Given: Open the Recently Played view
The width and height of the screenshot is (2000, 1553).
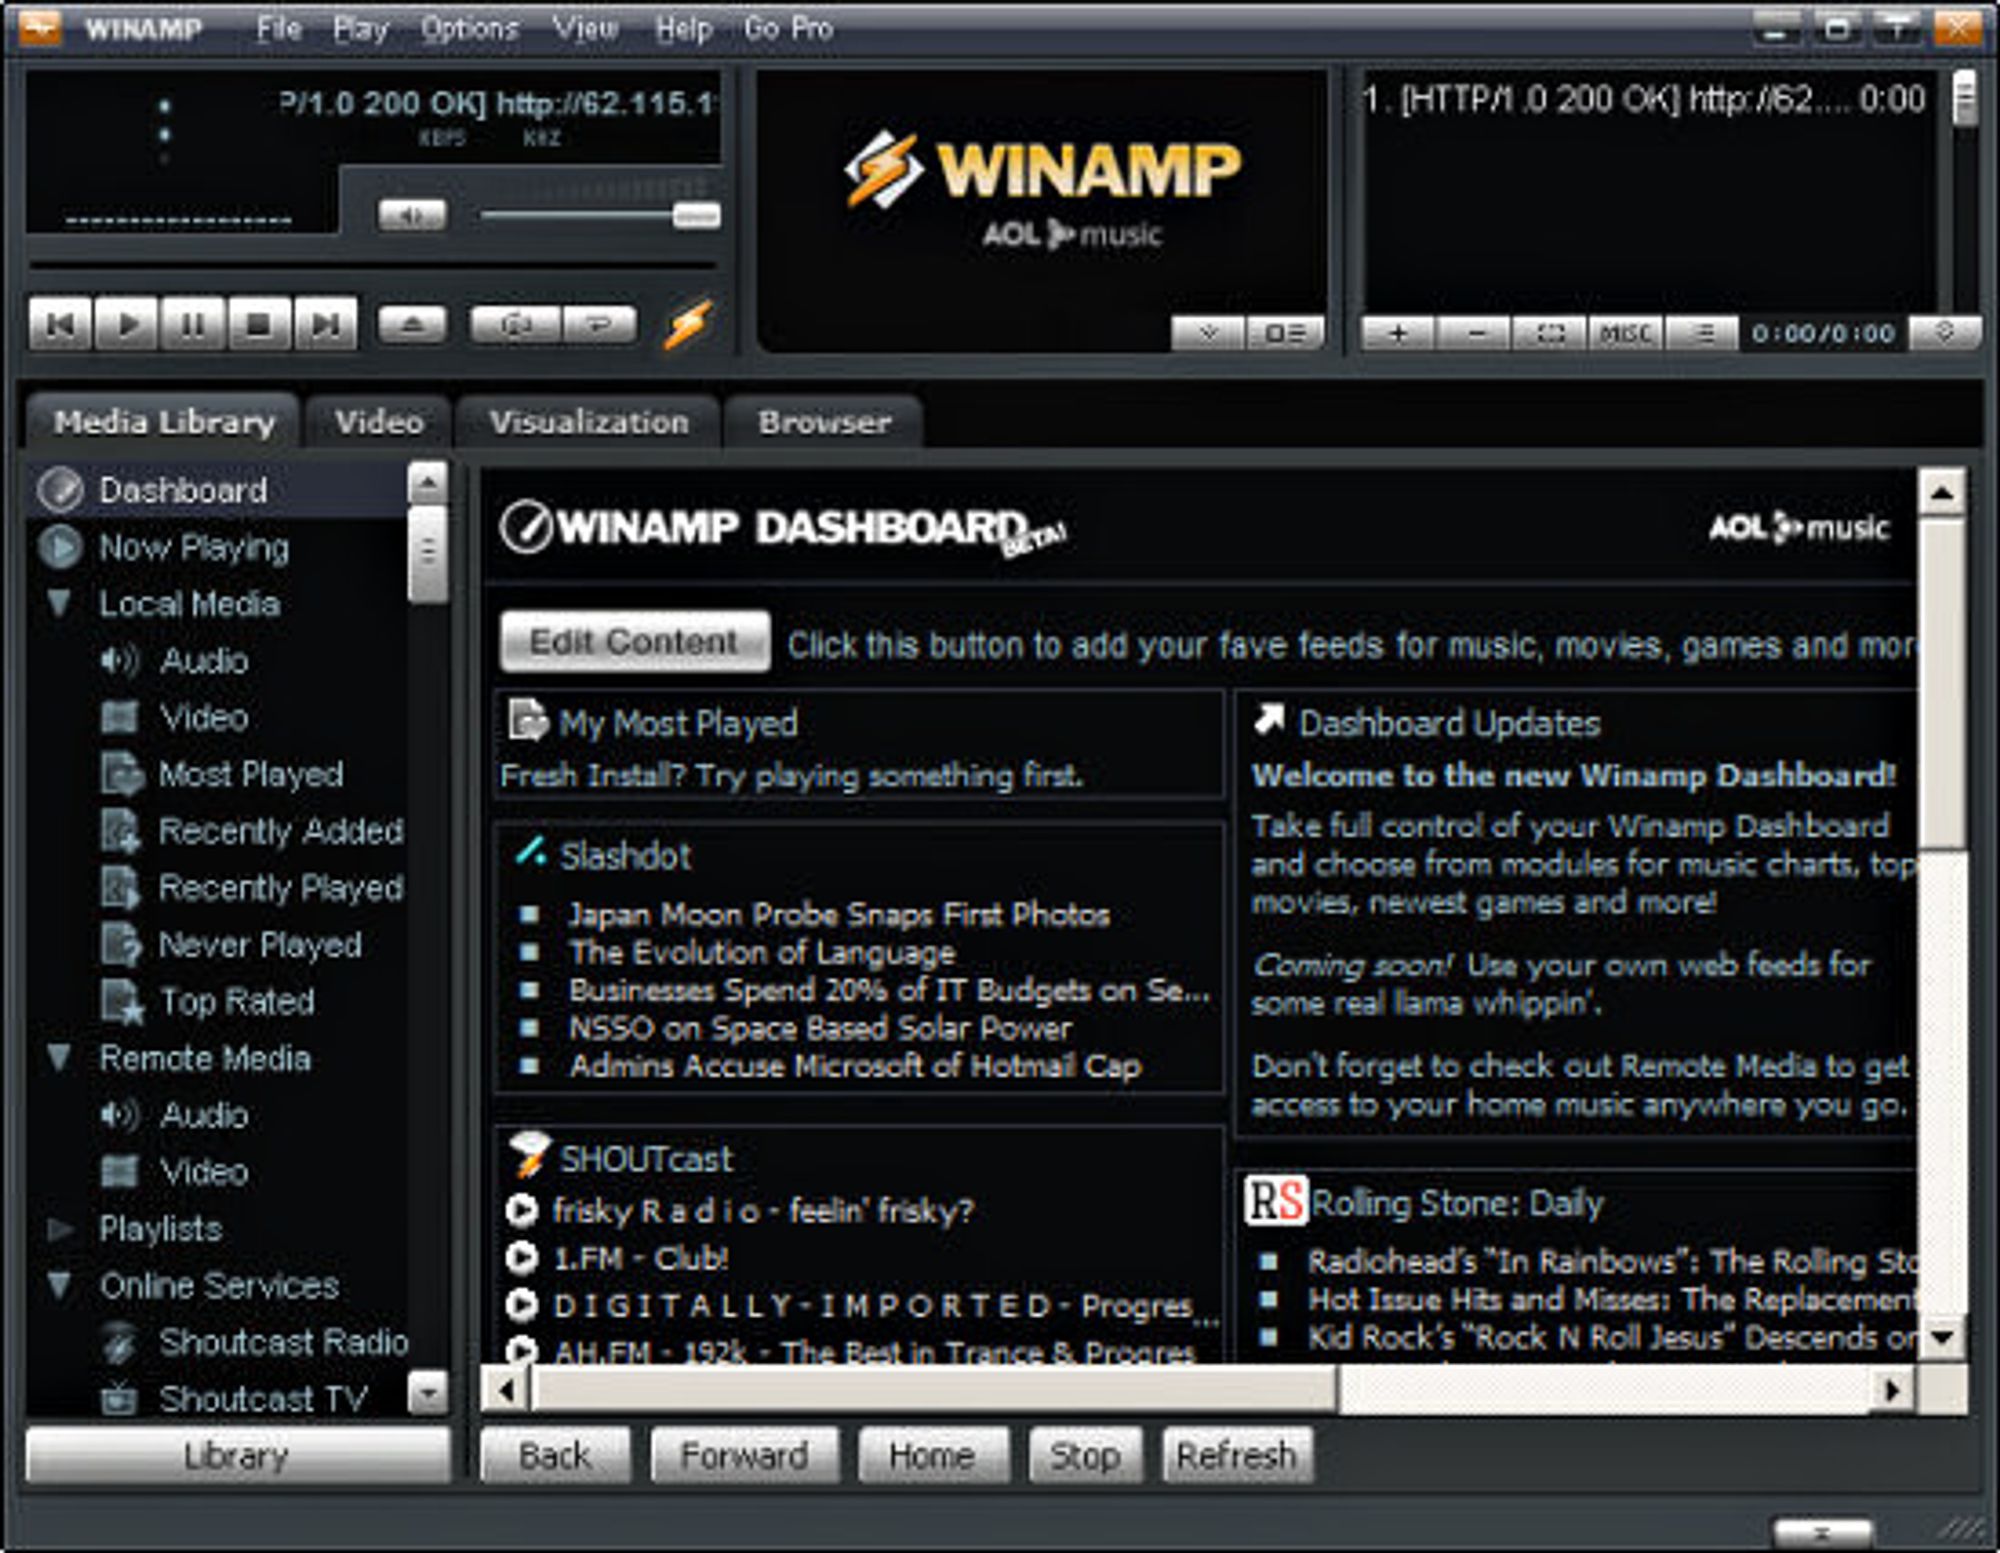Looking at the screenshot, I should point(280,888).
